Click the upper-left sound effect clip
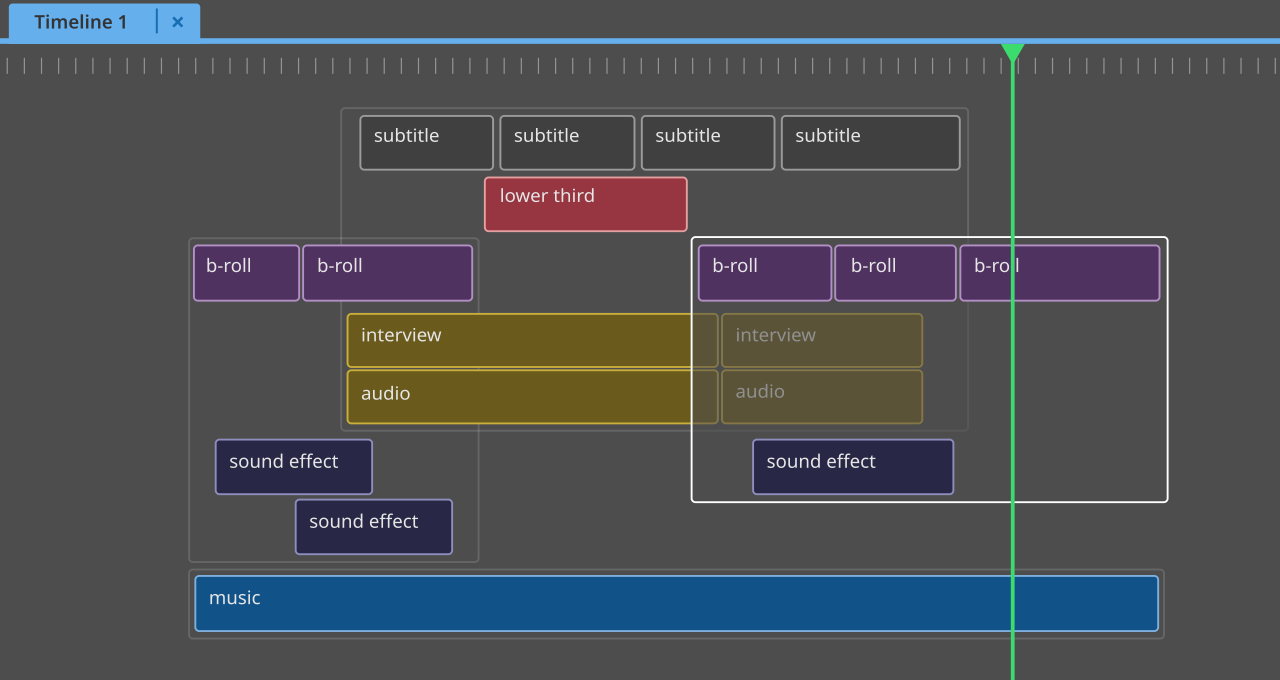Viewport: 1280px width, 680px height. coord(293,466)
